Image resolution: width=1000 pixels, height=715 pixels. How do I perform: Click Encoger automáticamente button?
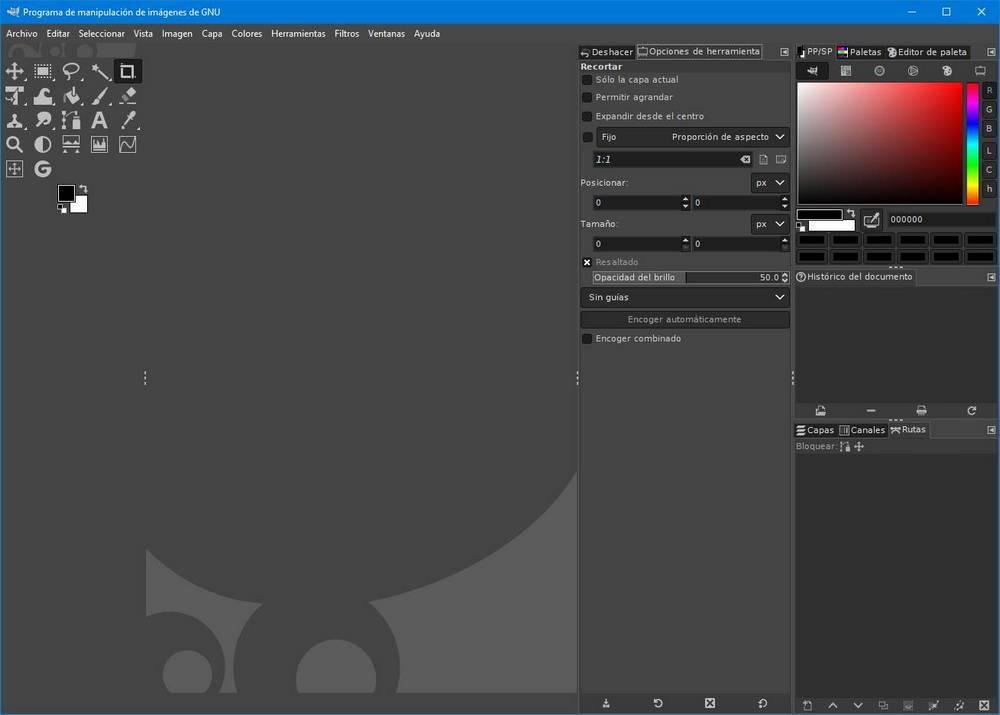click(685, 319)
